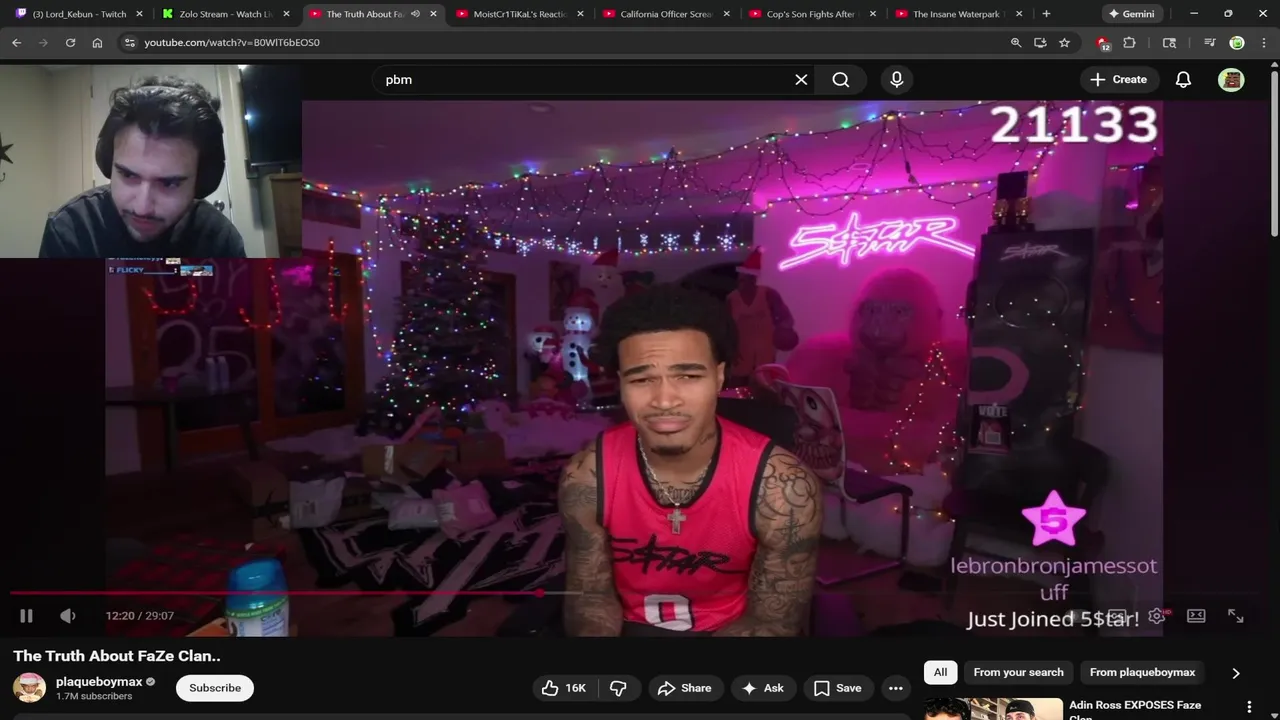Click the youtube.com URL in address bar
The image size is (1280, 720).
[x=232, y=43]
